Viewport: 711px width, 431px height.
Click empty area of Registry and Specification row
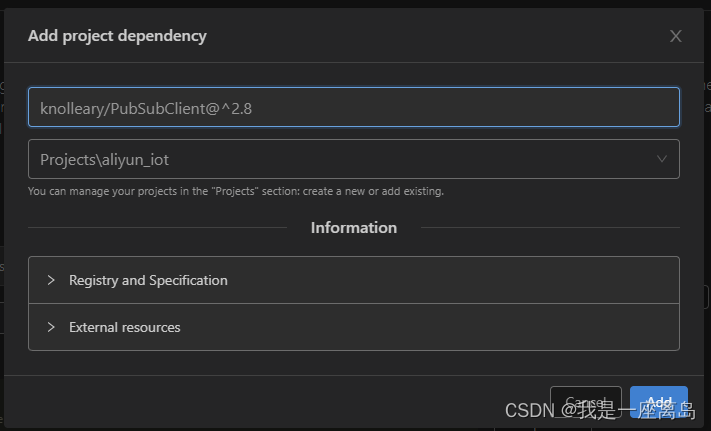tap(450, 280)
